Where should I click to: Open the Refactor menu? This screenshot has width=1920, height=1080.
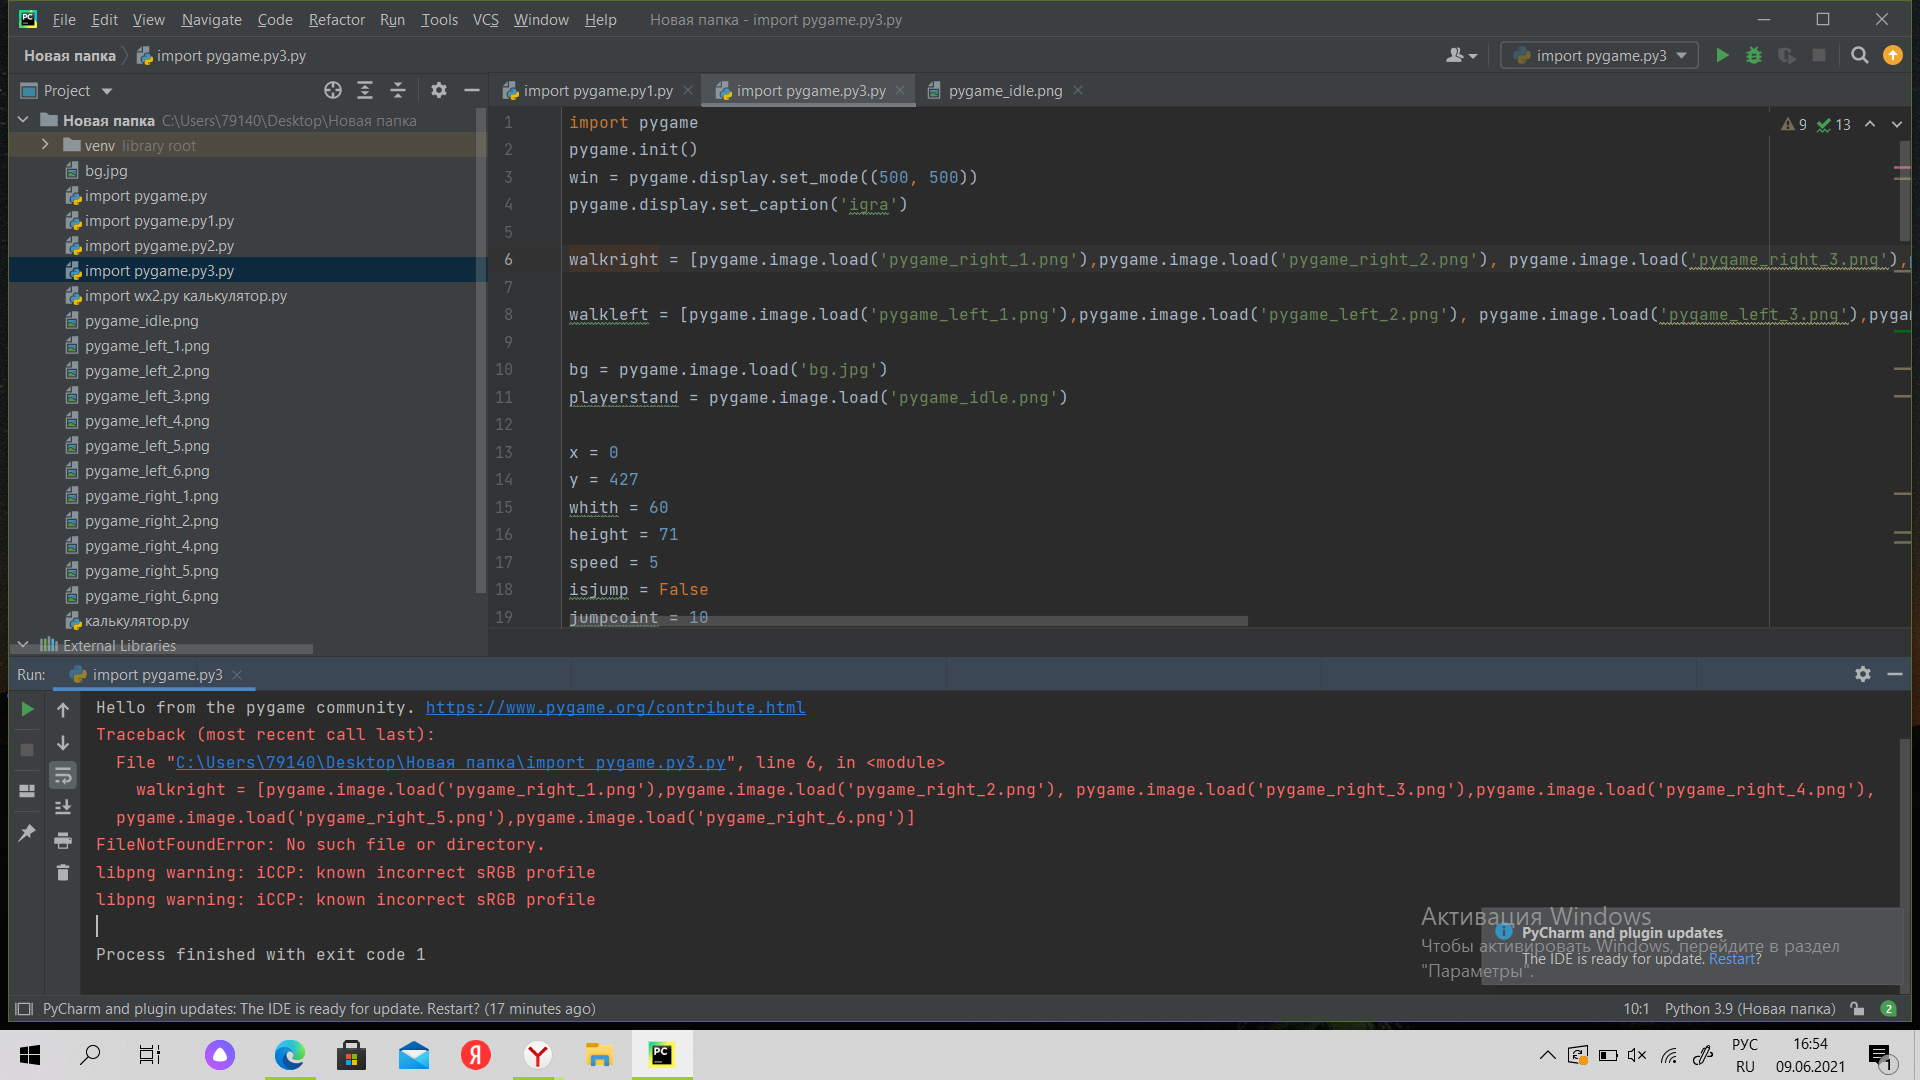pyautogui.click(x=337, y=19)
